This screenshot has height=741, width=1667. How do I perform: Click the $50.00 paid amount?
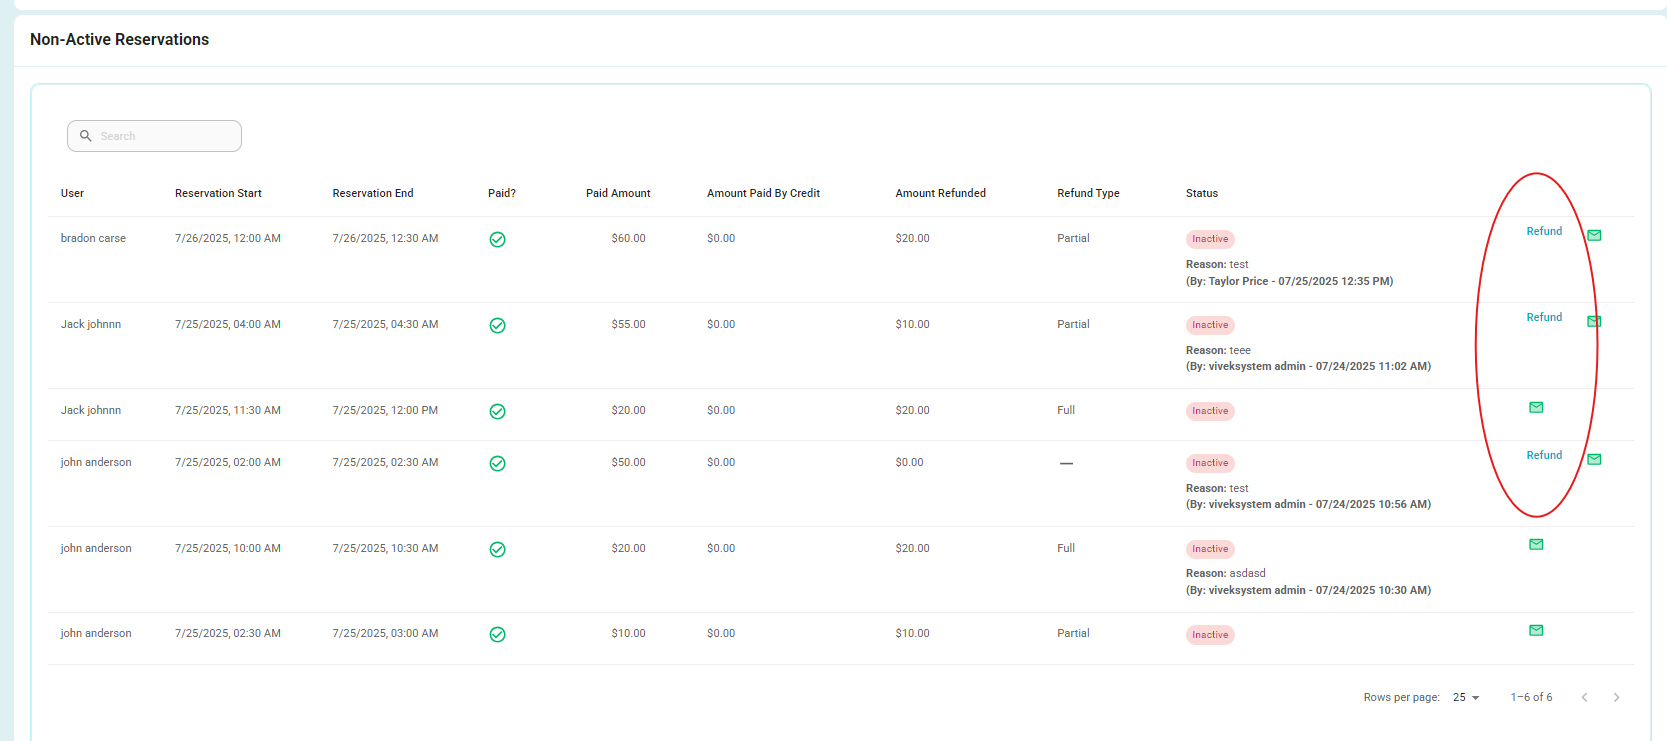tap(628, 462)
